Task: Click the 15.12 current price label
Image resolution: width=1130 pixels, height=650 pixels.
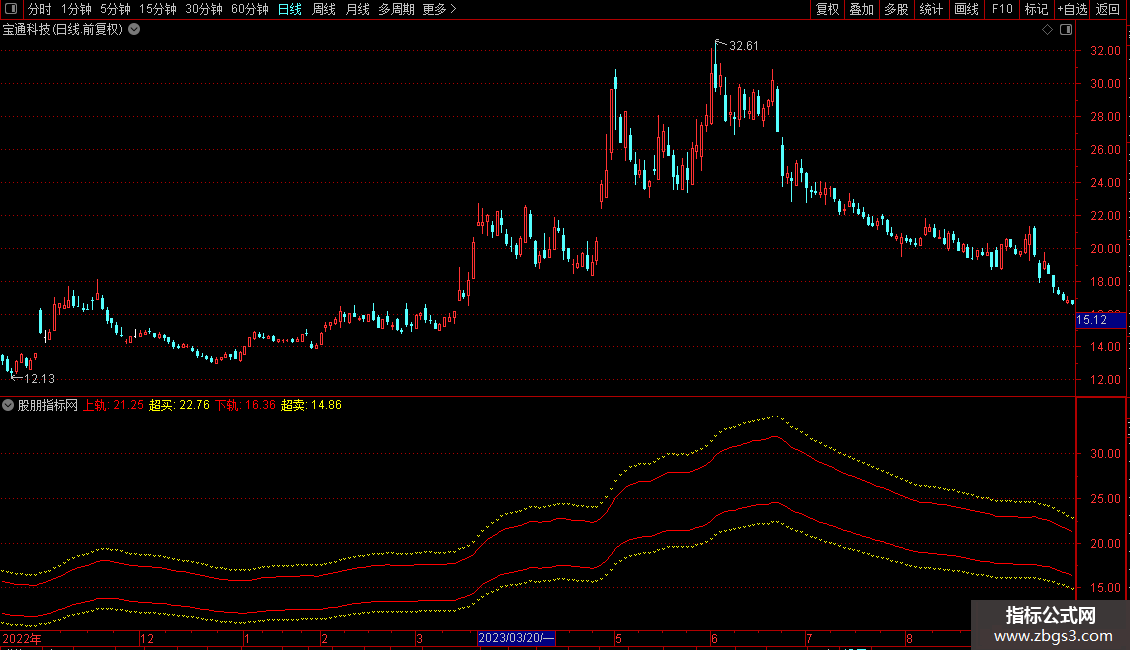Action: [x=1100, y=320]
